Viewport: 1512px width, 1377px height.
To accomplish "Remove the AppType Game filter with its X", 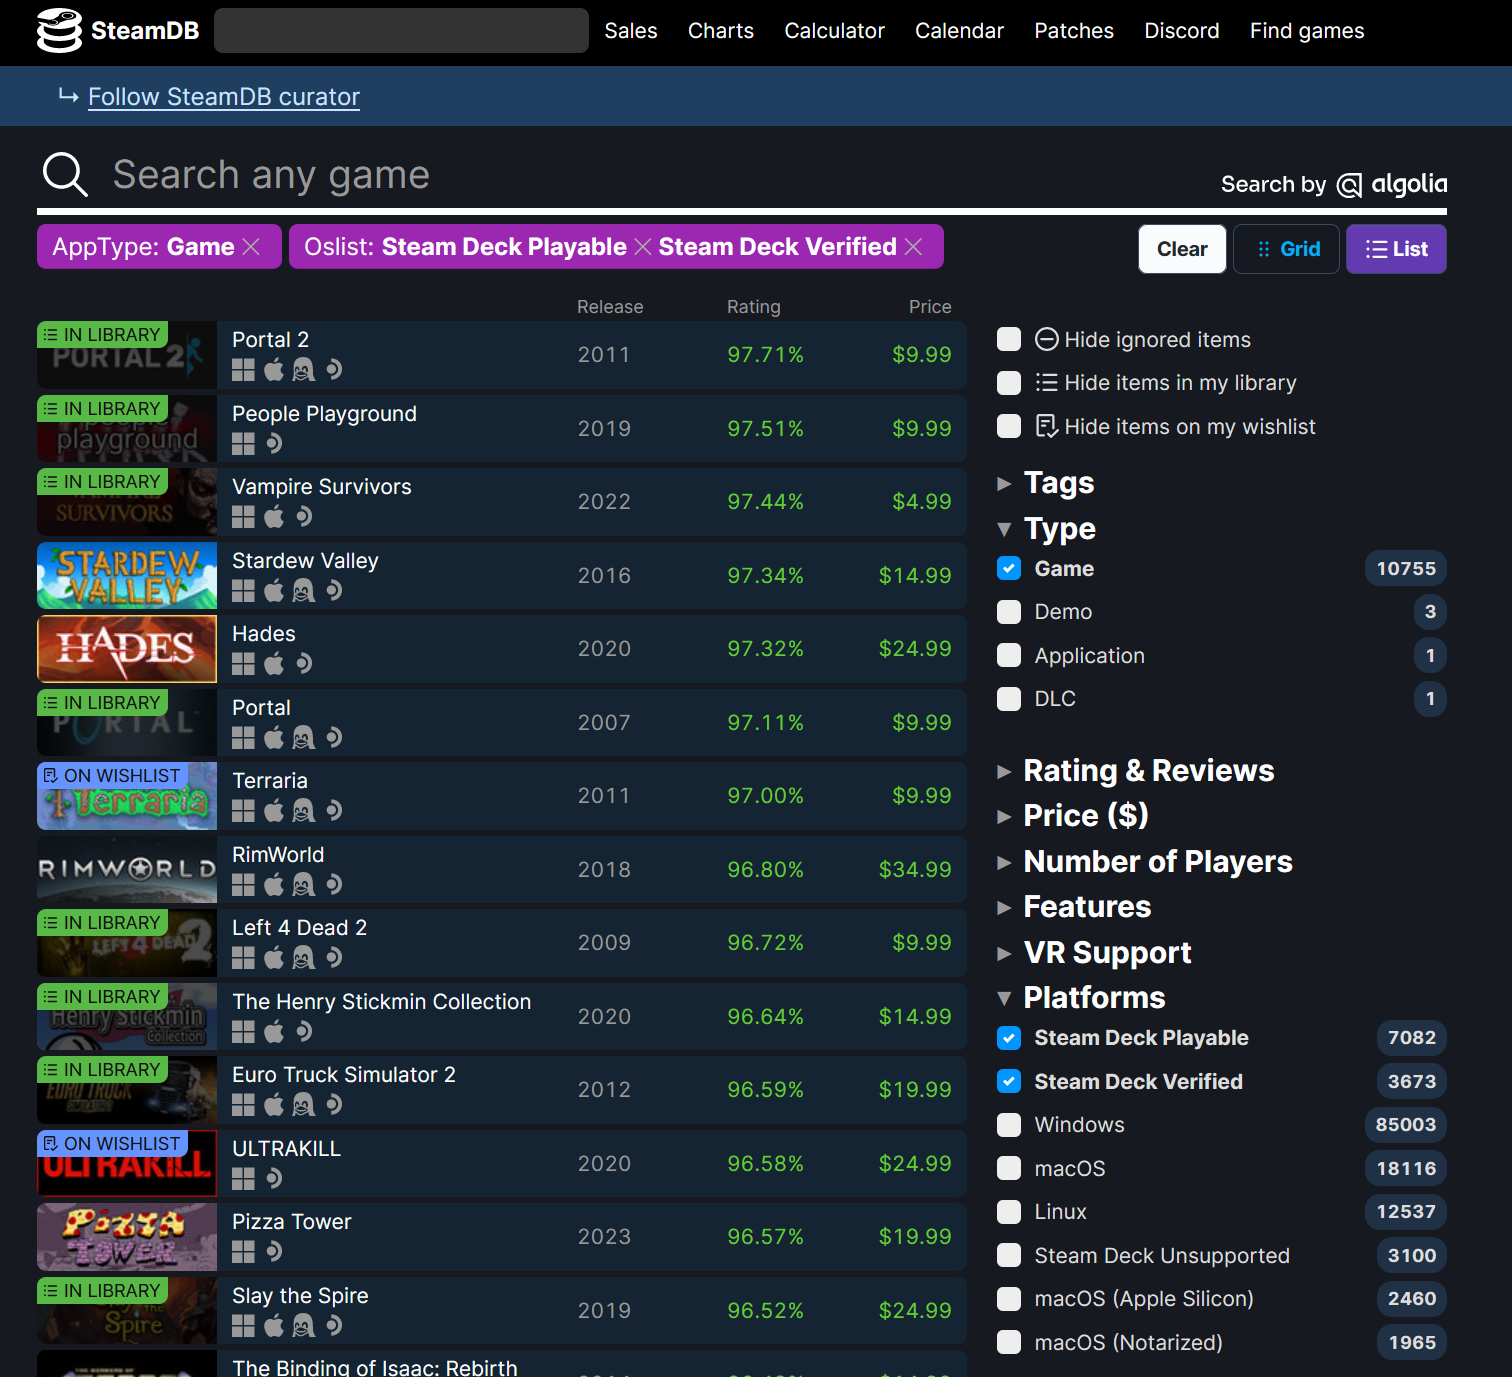I will pyautogui.click(x=251, y=247).
